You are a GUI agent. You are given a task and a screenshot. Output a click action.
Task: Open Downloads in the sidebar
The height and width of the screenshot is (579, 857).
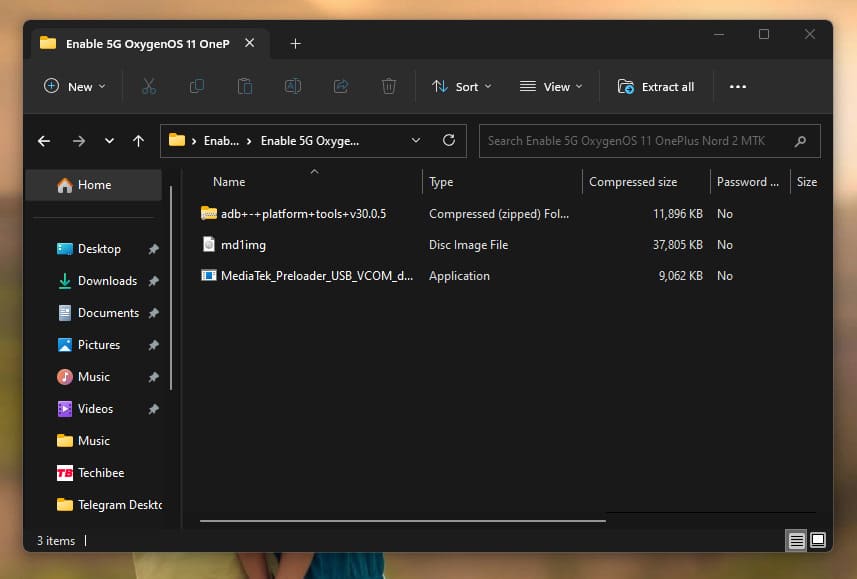point(107,280)
